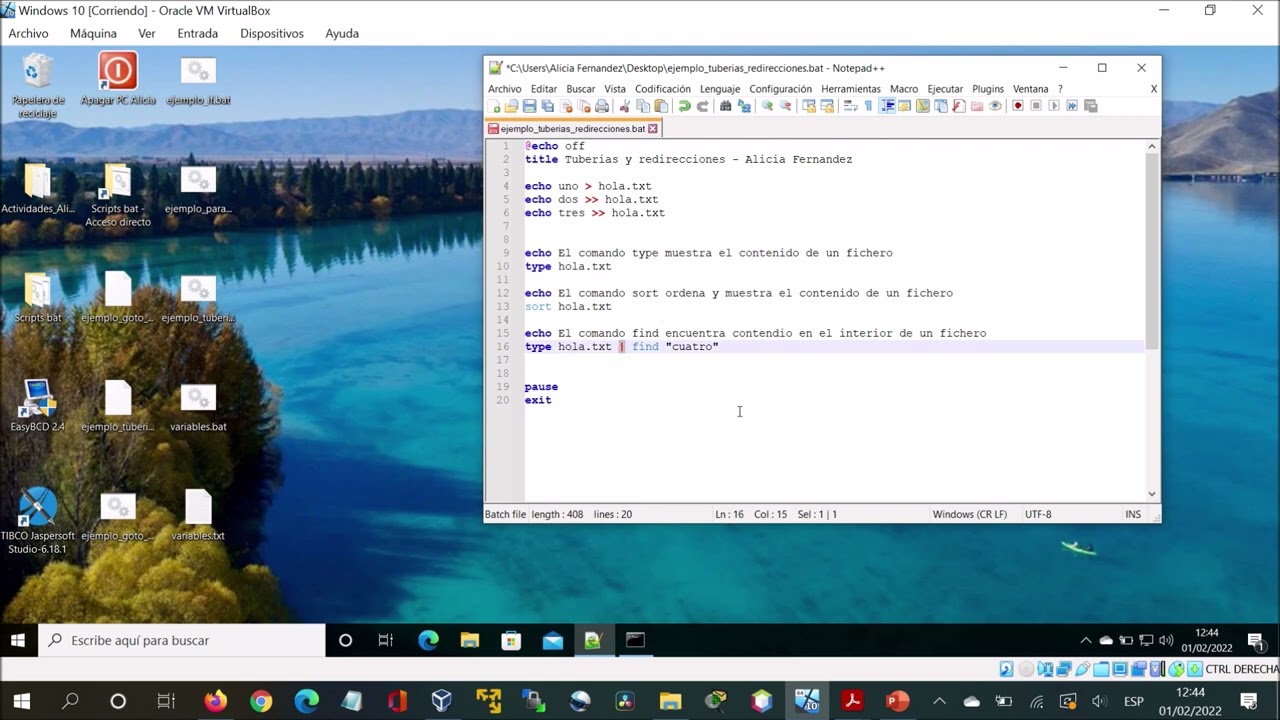Click the Replace toolbar icon

[x=744, y=106]
